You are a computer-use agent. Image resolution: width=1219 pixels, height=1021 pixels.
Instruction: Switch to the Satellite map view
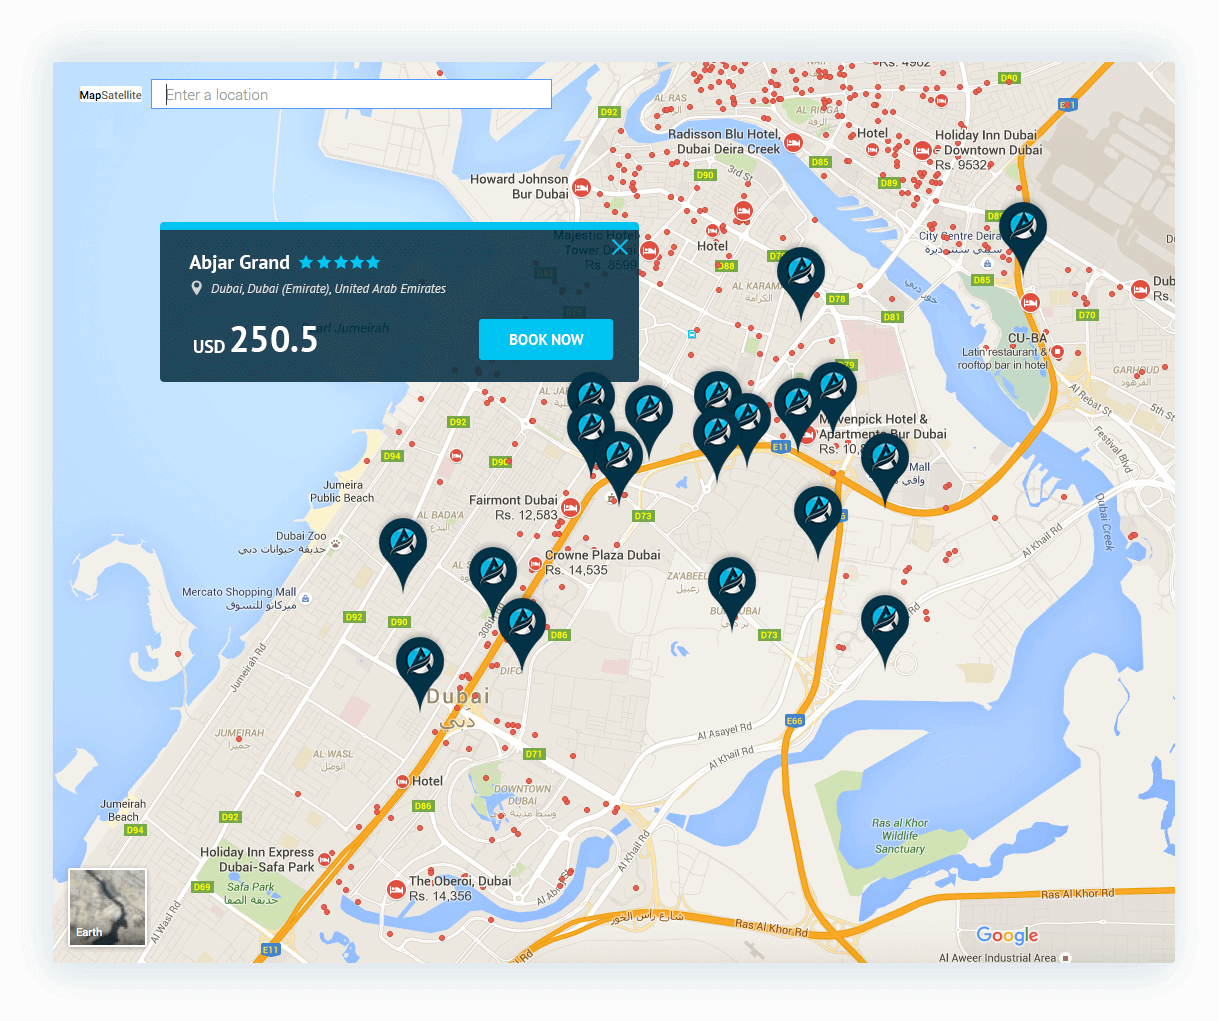click(122, 95)
